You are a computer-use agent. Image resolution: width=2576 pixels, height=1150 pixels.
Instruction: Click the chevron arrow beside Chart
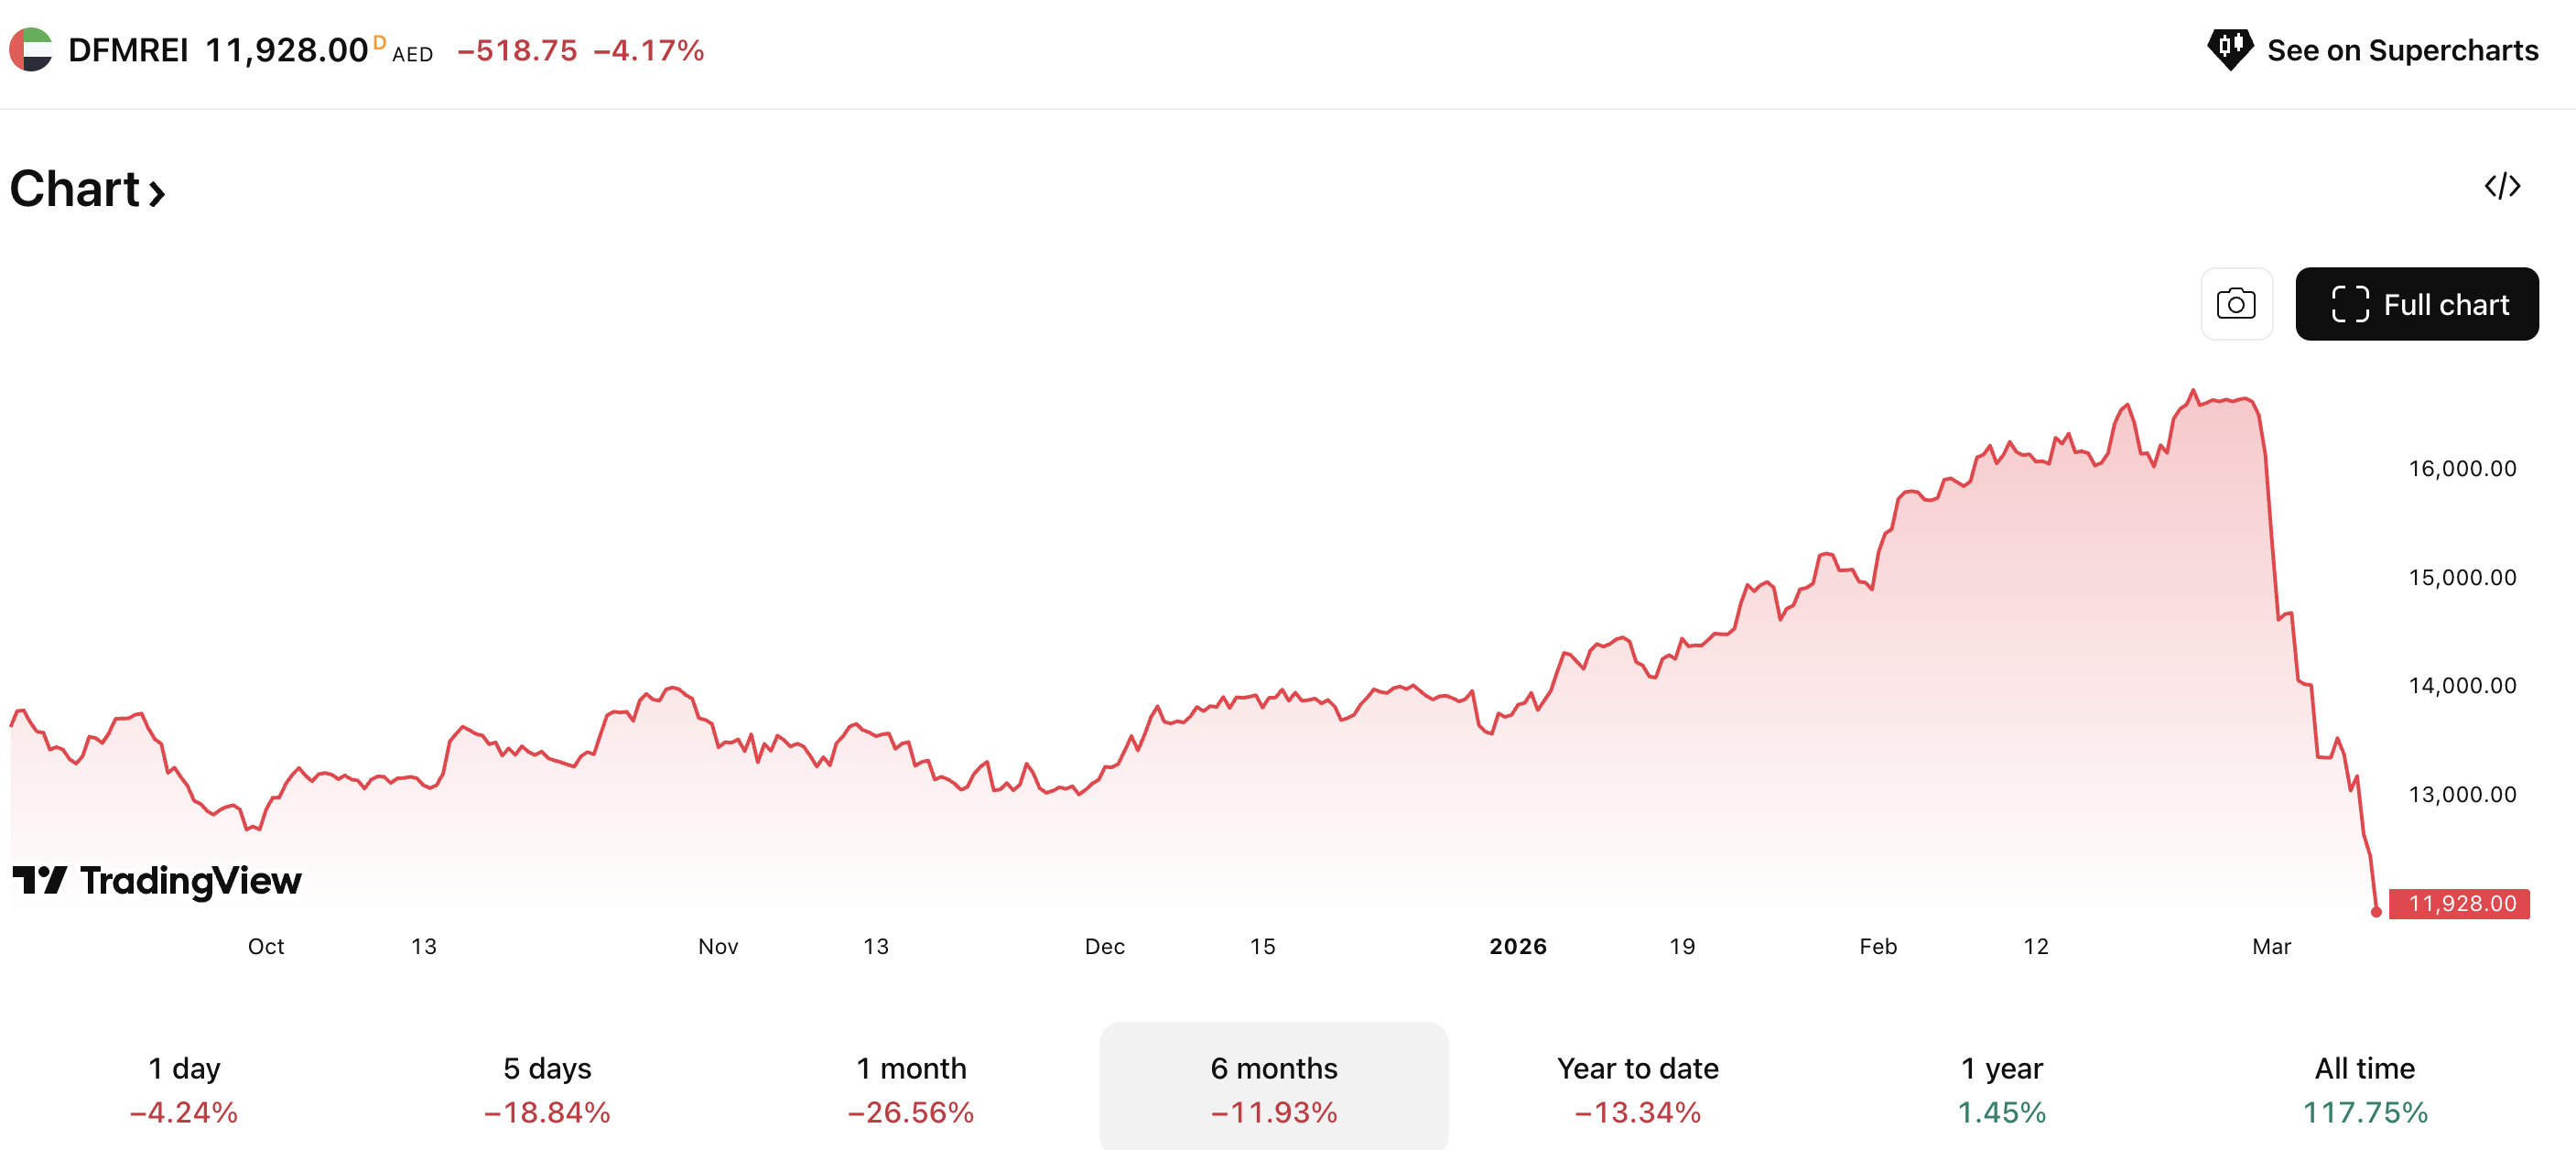157,192
